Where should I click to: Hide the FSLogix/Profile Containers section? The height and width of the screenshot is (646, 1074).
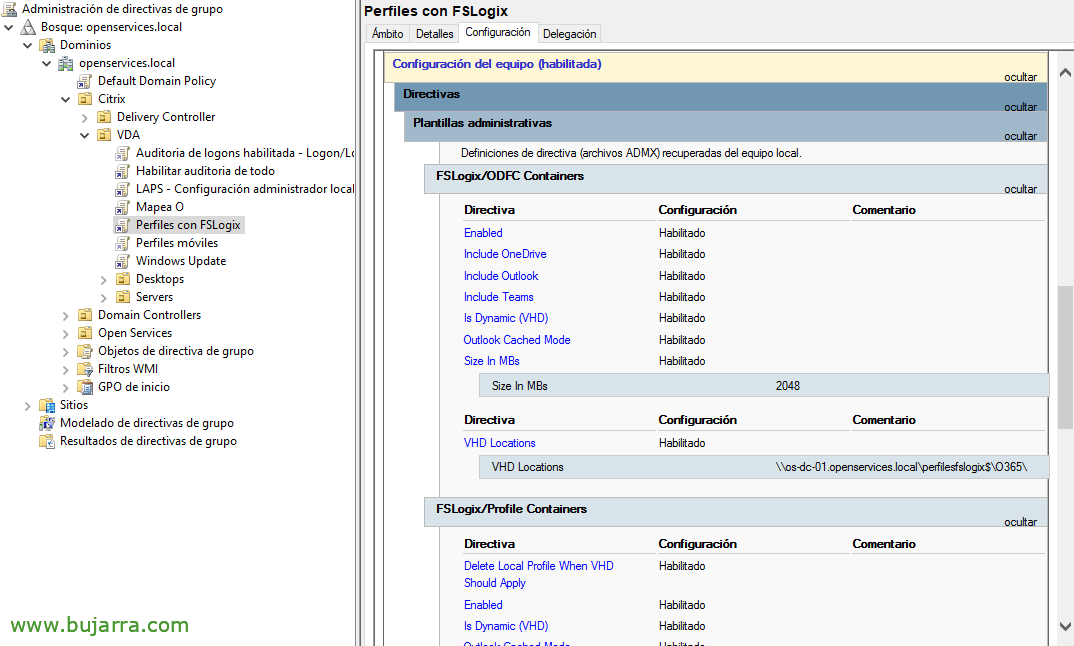[x=1020, y=522]
